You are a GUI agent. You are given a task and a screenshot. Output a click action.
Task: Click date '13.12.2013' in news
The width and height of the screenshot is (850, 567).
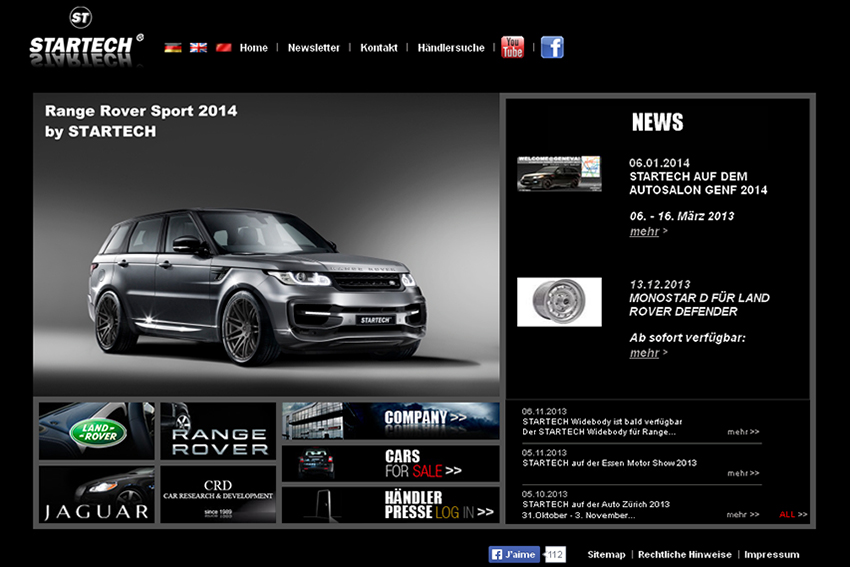660,284
